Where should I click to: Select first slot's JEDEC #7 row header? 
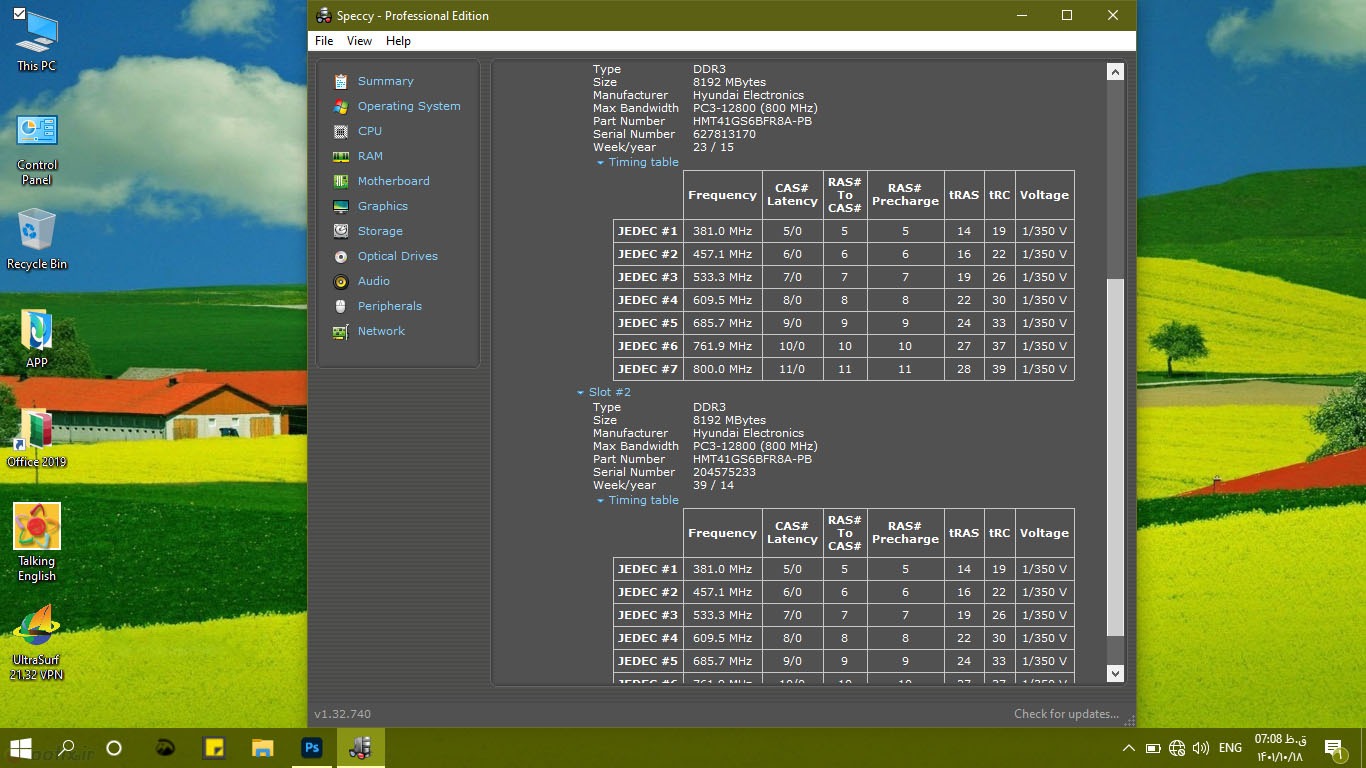(x=647, y=369)
